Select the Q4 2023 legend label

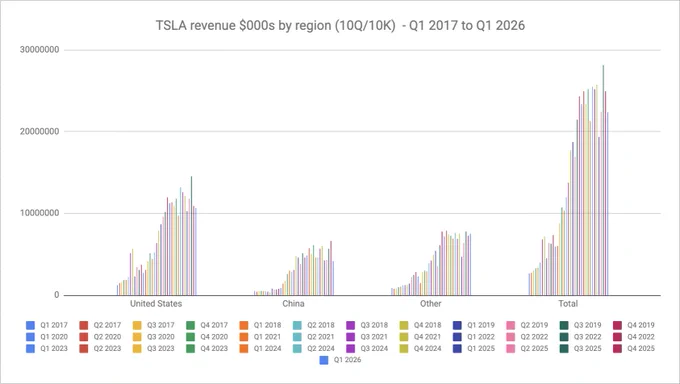point(214,348)
